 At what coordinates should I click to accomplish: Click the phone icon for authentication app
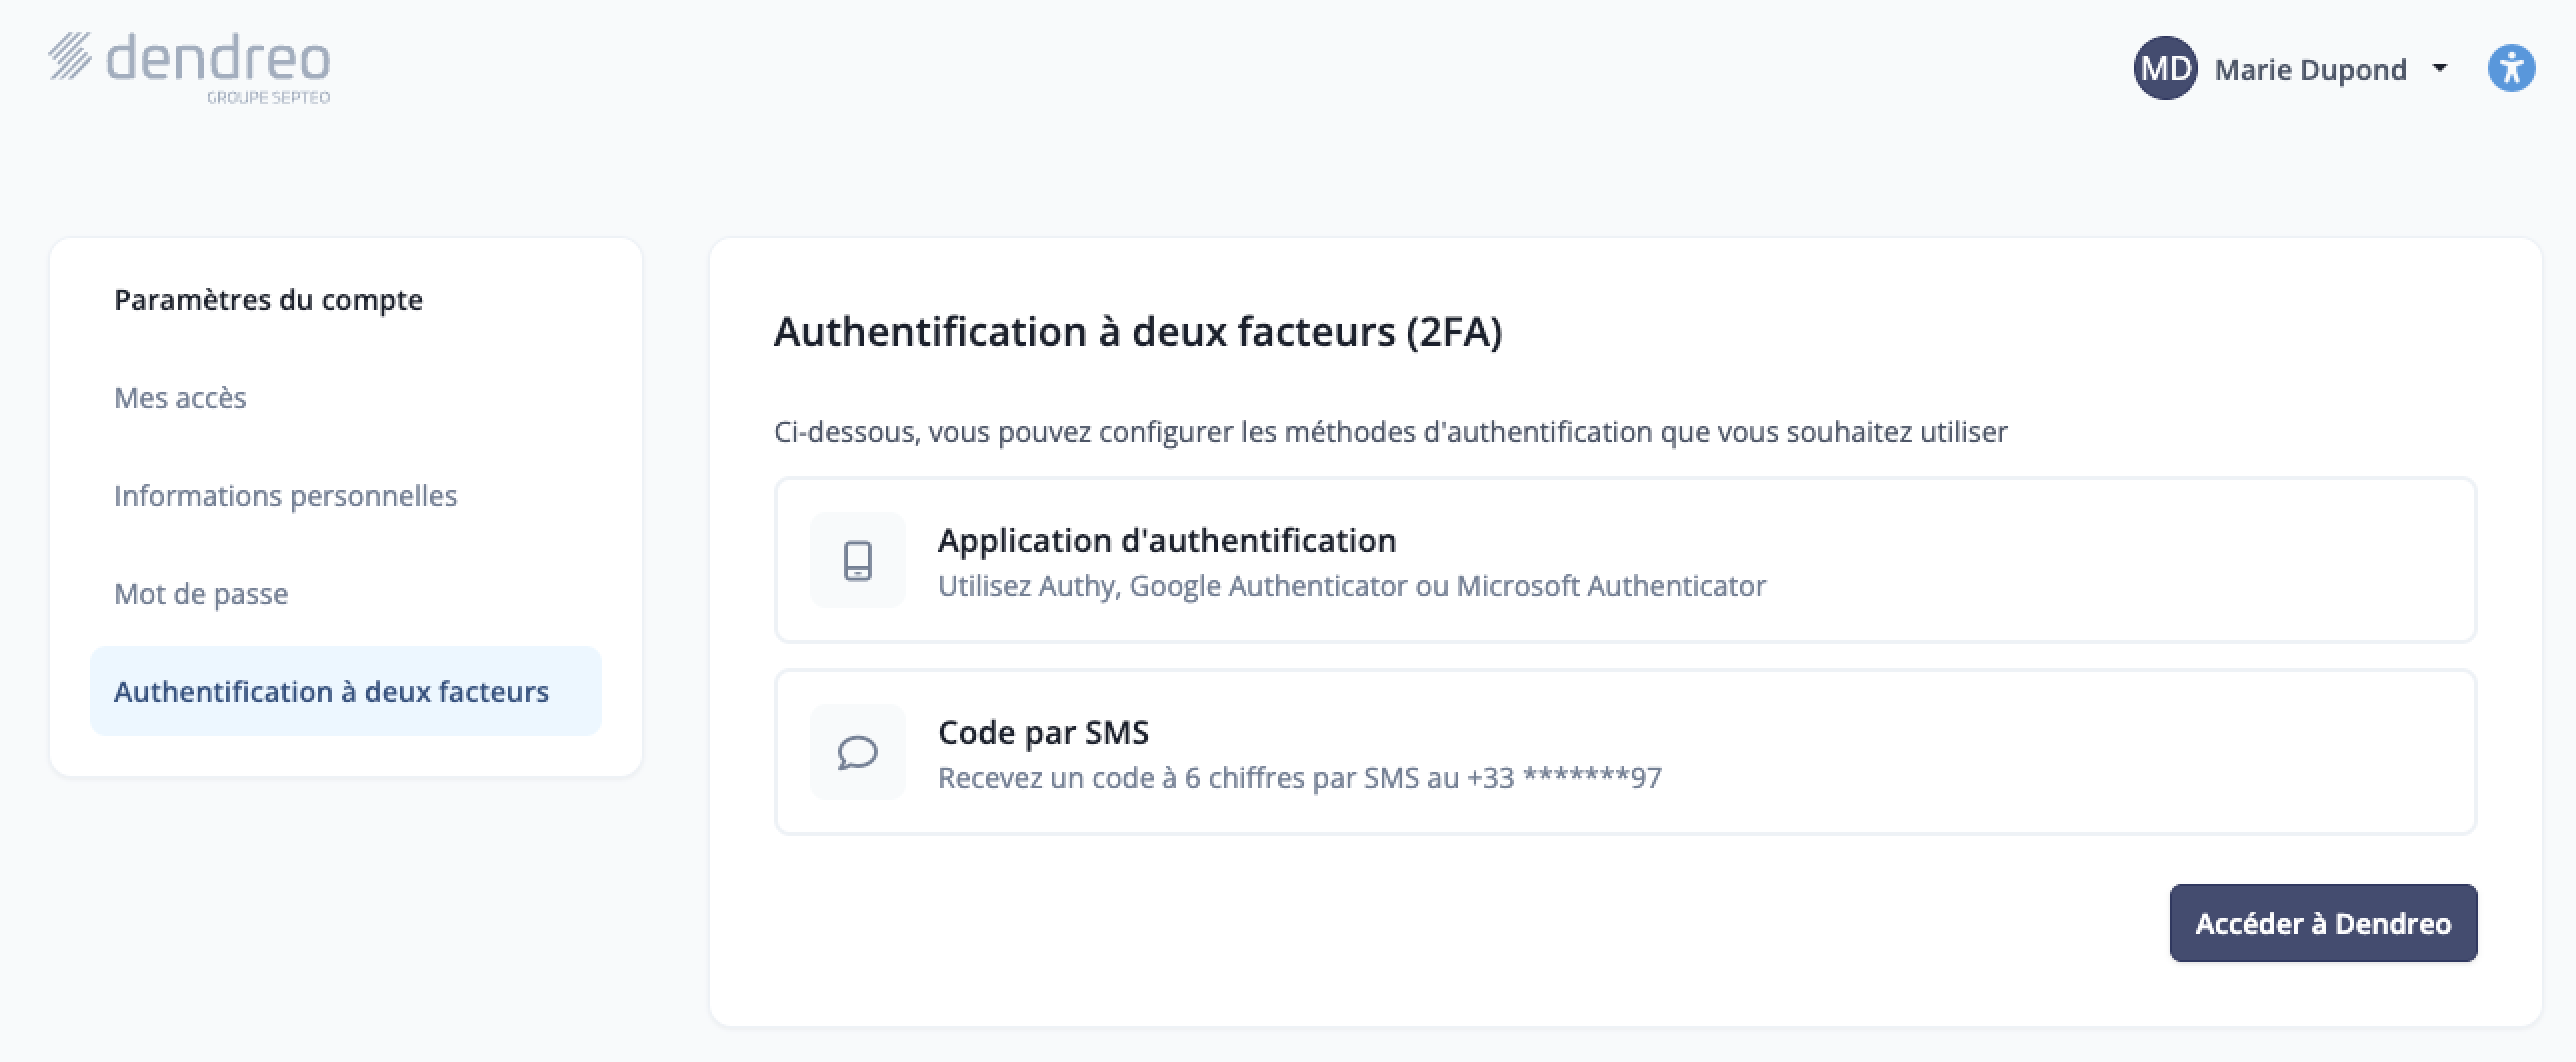tap(857, 560)
